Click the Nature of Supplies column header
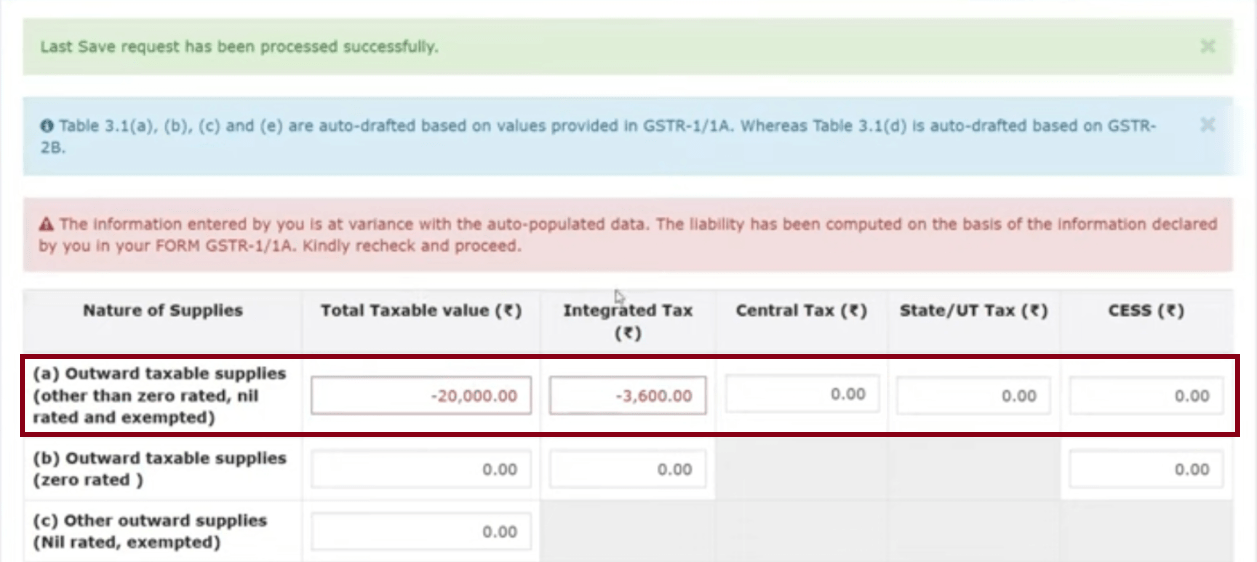The width and height of the screenshot is (1257, 562). tap(162, 310)
